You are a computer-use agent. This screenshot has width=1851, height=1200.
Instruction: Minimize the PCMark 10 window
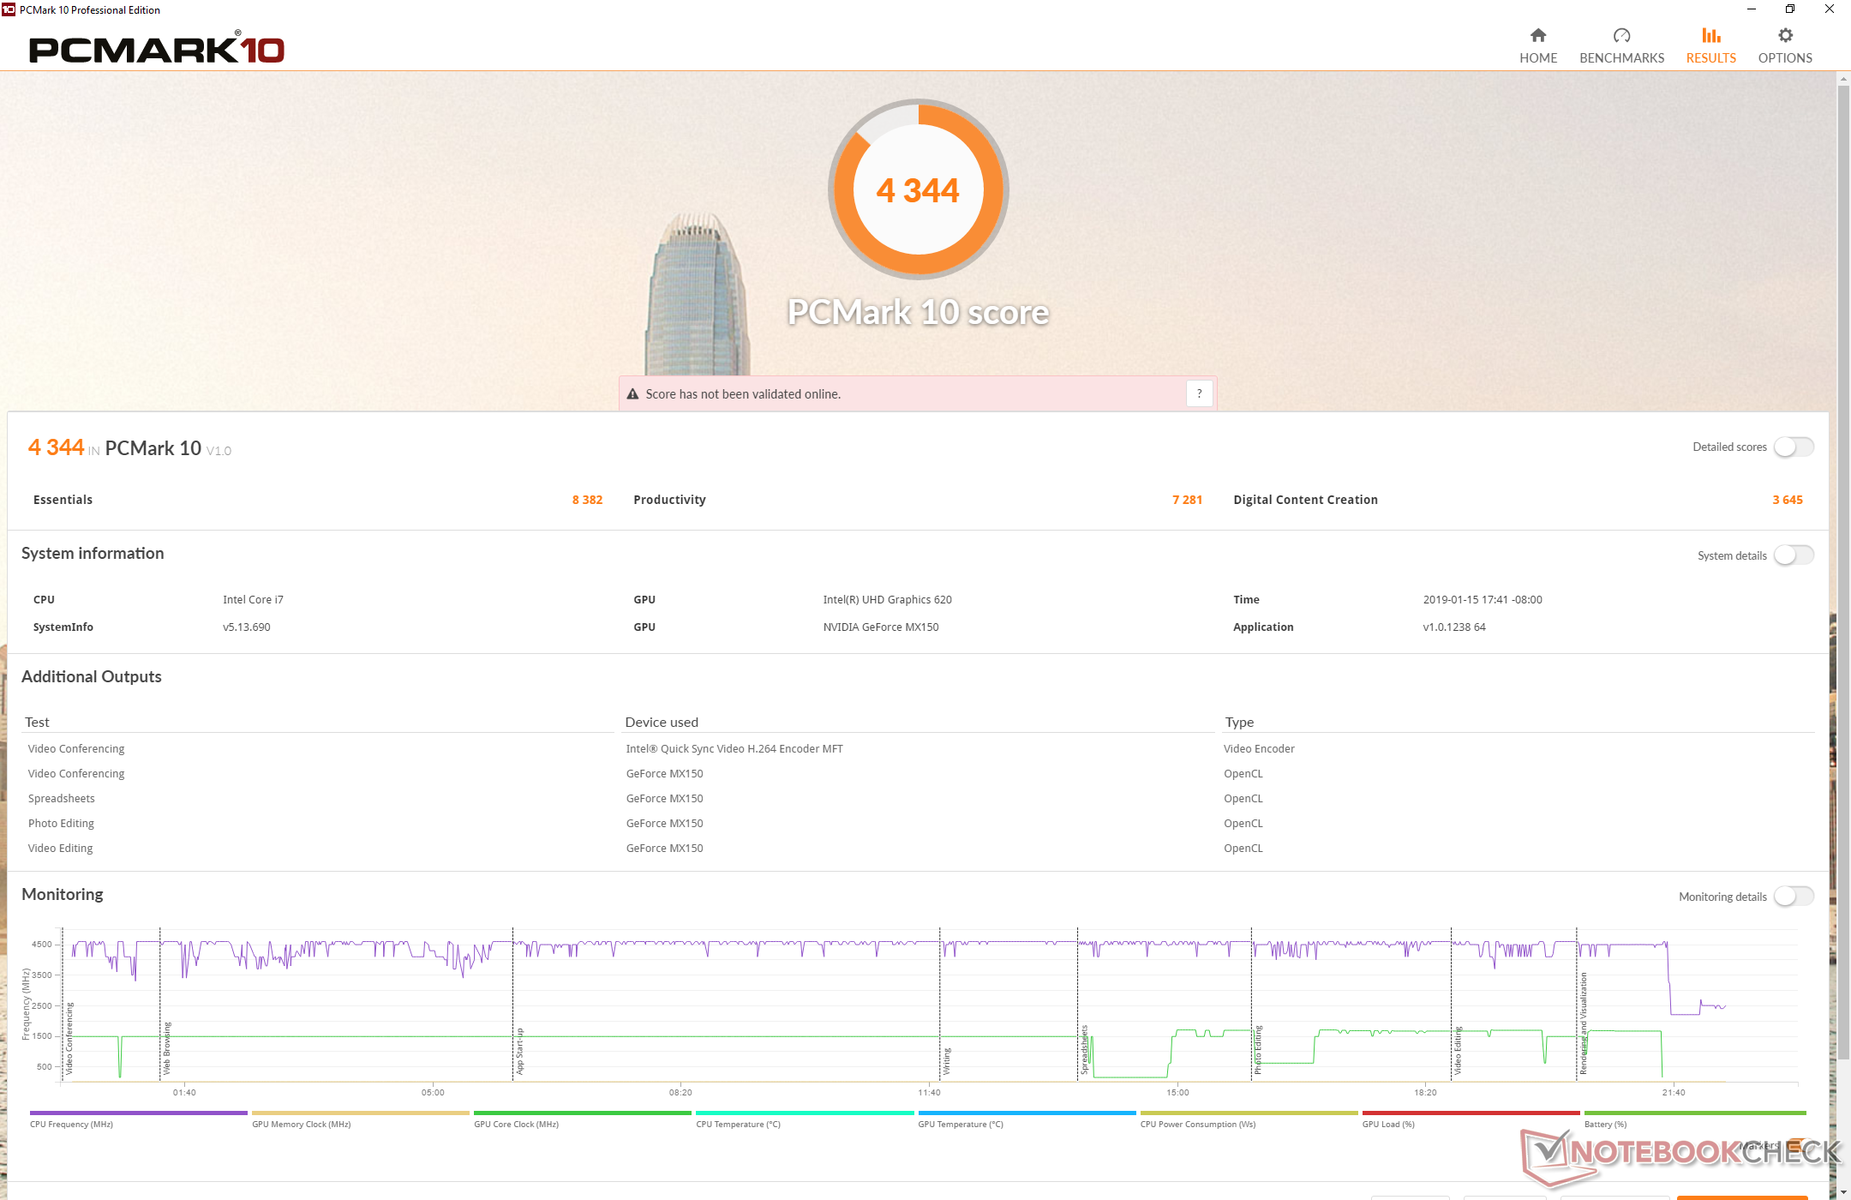1751,9
